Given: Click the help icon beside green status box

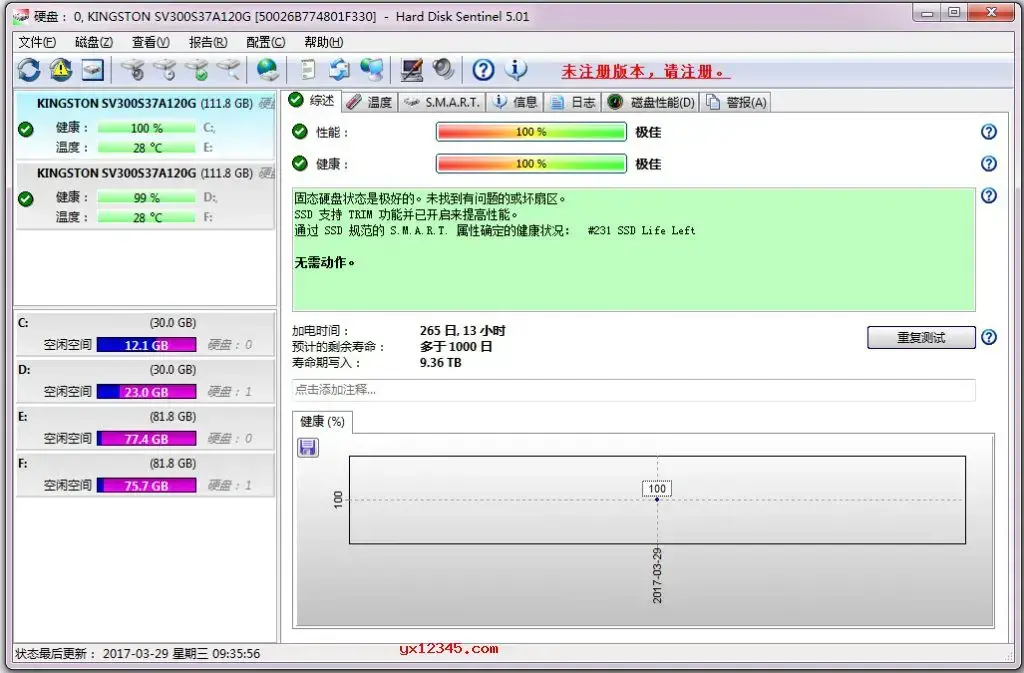Looking at the screenshot, I should tap(989, 195).
